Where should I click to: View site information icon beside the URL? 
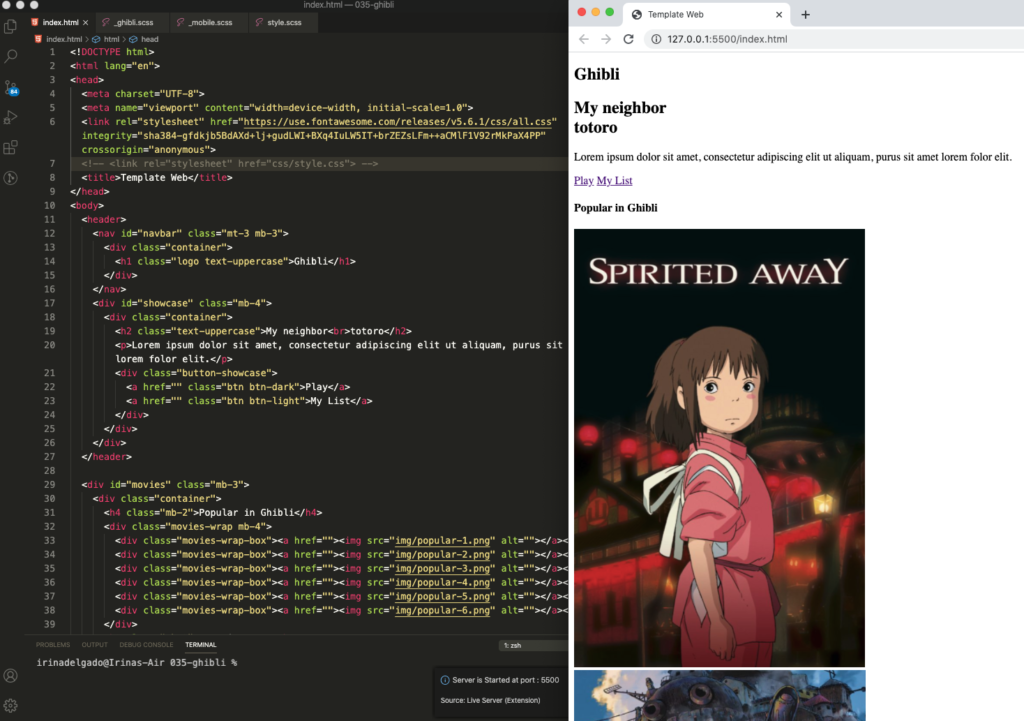pos(656,39)
